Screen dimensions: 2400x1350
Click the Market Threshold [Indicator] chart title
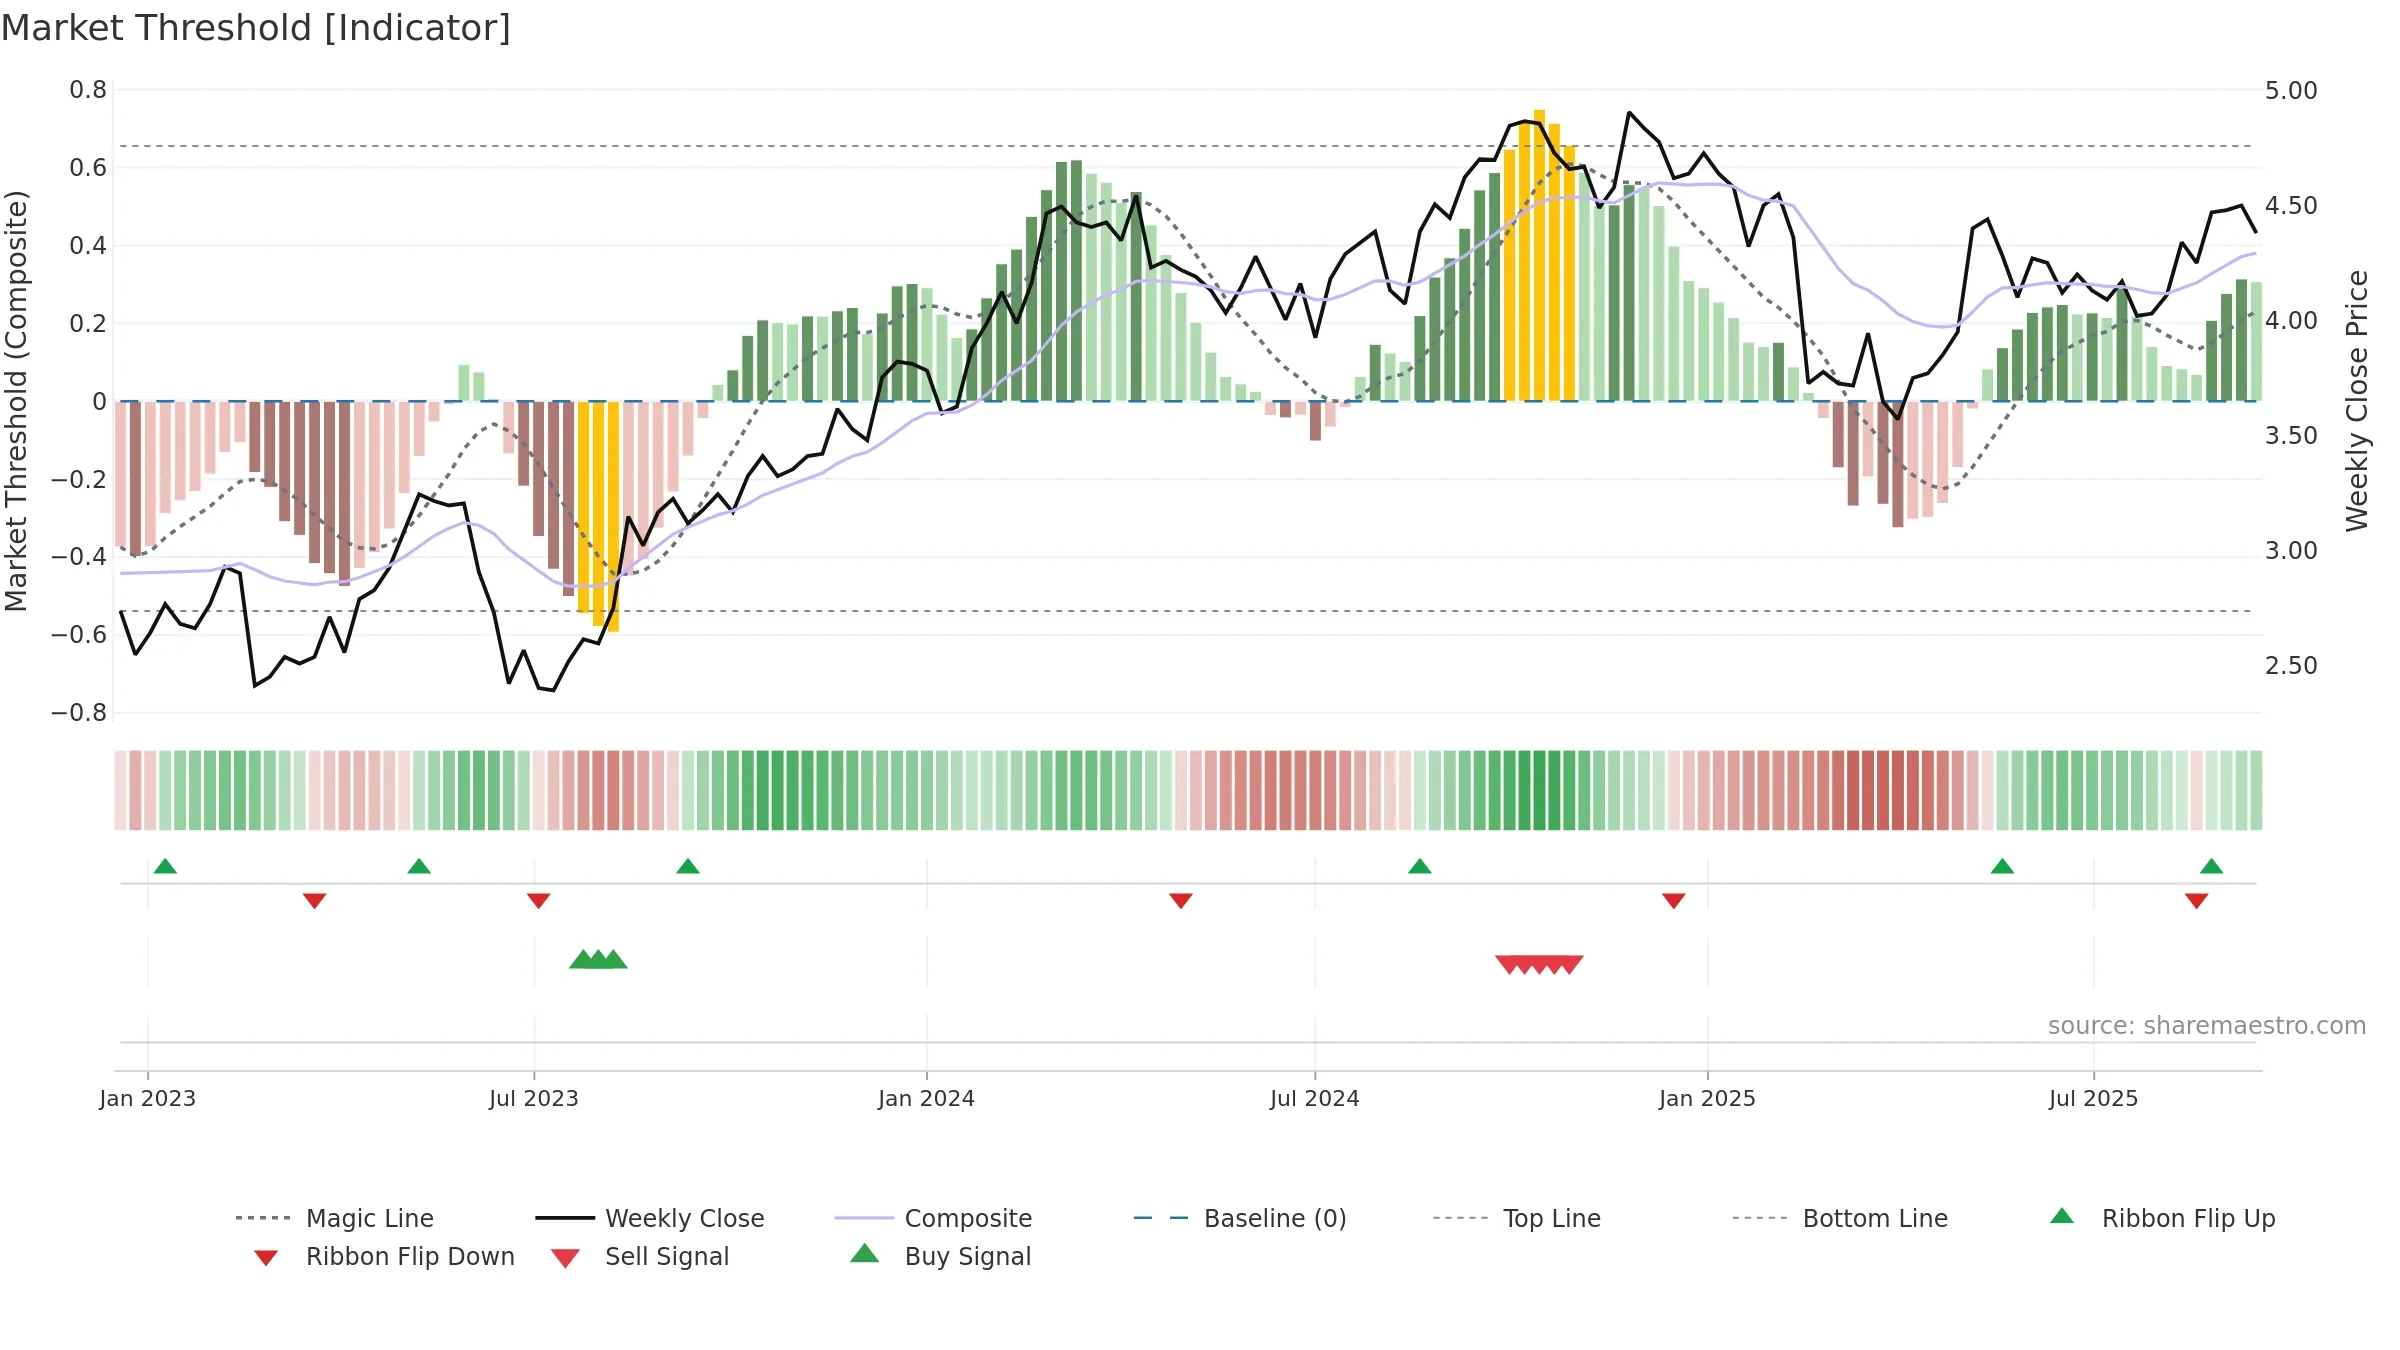click(256, 28)
